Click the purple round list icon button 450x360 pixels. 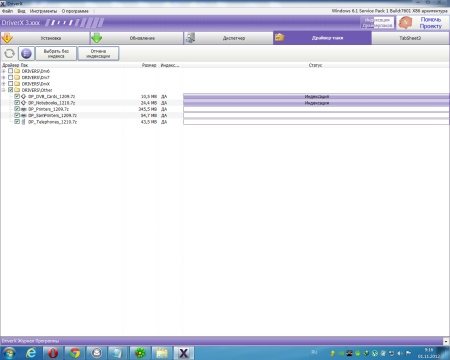coord(26,53)
